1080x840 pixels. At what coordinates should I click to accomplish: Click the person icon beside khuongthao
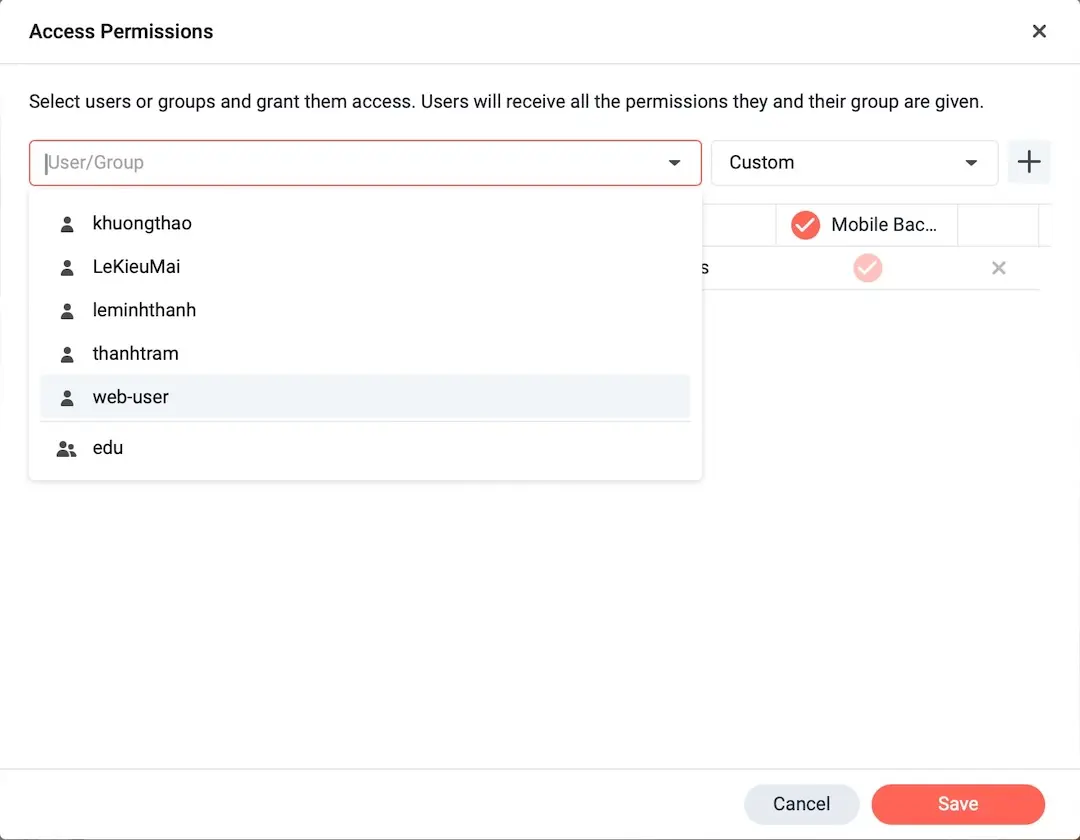[67, 224]
